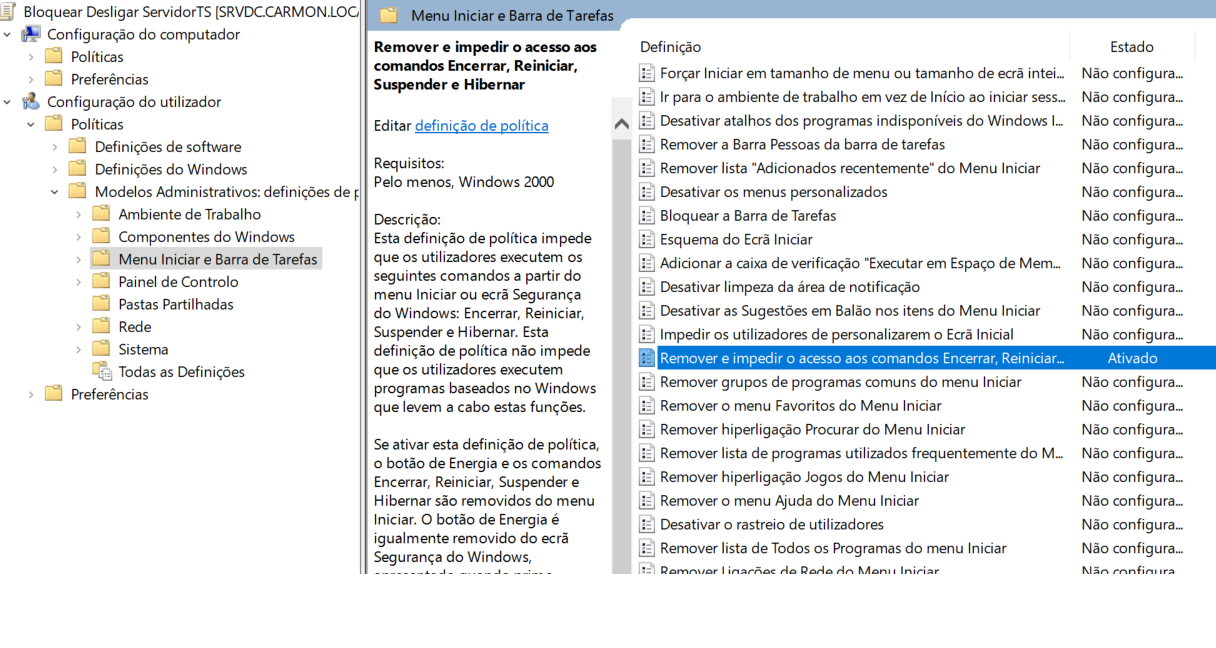Expand Definições de software node
1216x648 pixels.
click(x=55, y=147)
